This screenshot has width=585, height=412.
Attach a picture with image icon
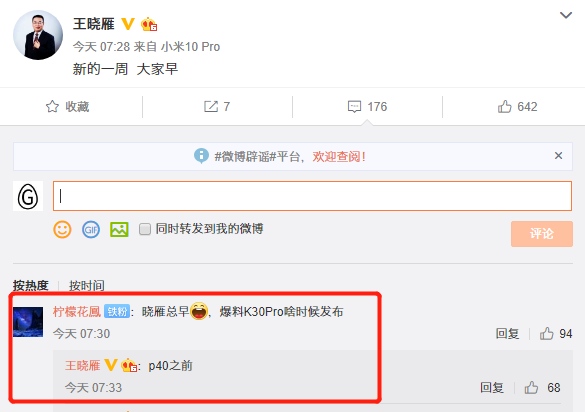click(119, 229)
